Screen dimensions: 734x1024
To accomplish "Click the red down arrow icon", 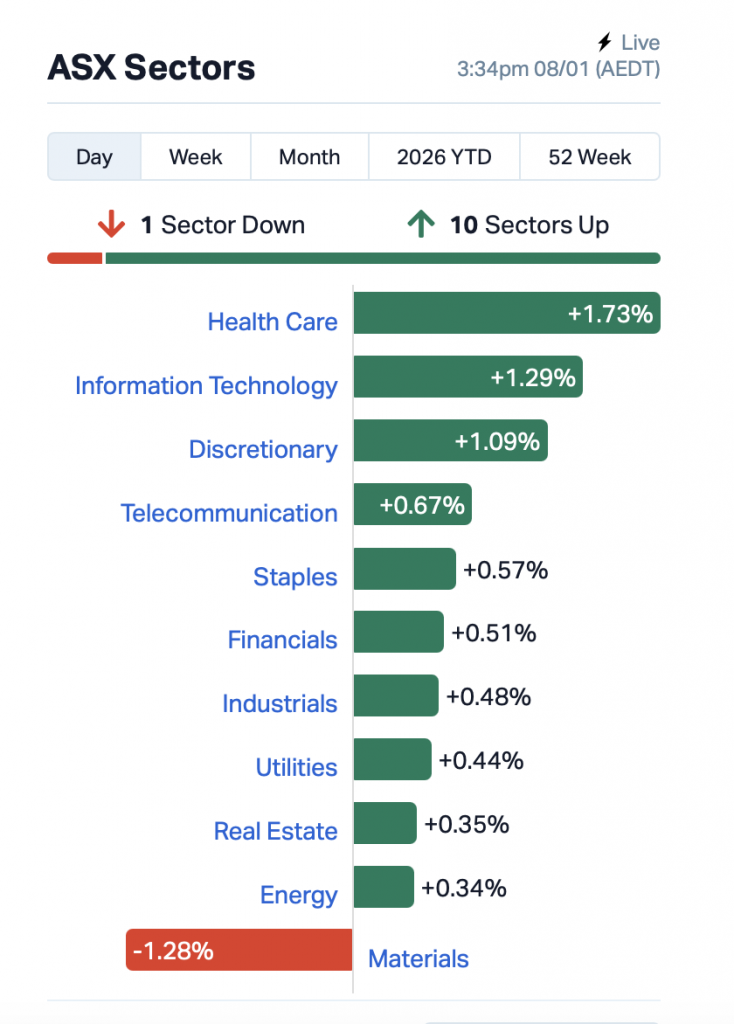I will click(x=111, y=225).
